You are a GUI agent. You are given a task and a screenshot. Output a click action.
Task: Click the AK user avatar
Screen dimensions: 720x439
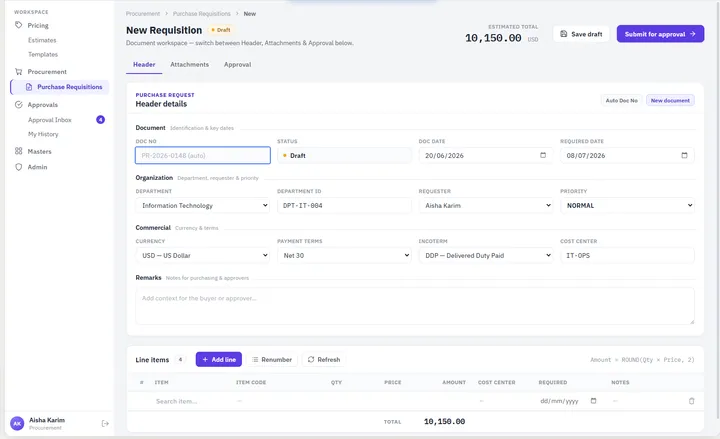click(x=17, y=423)
